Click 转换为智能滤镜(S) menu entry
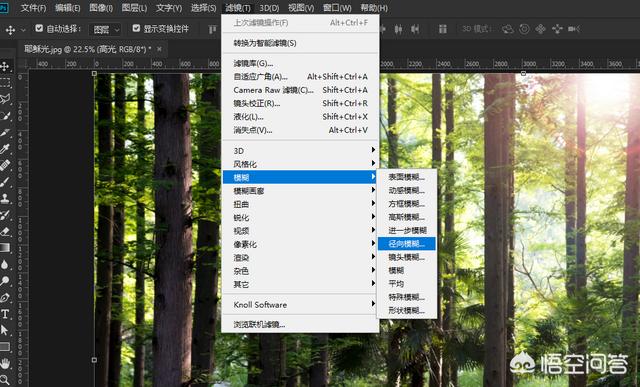 pos(300,43)
